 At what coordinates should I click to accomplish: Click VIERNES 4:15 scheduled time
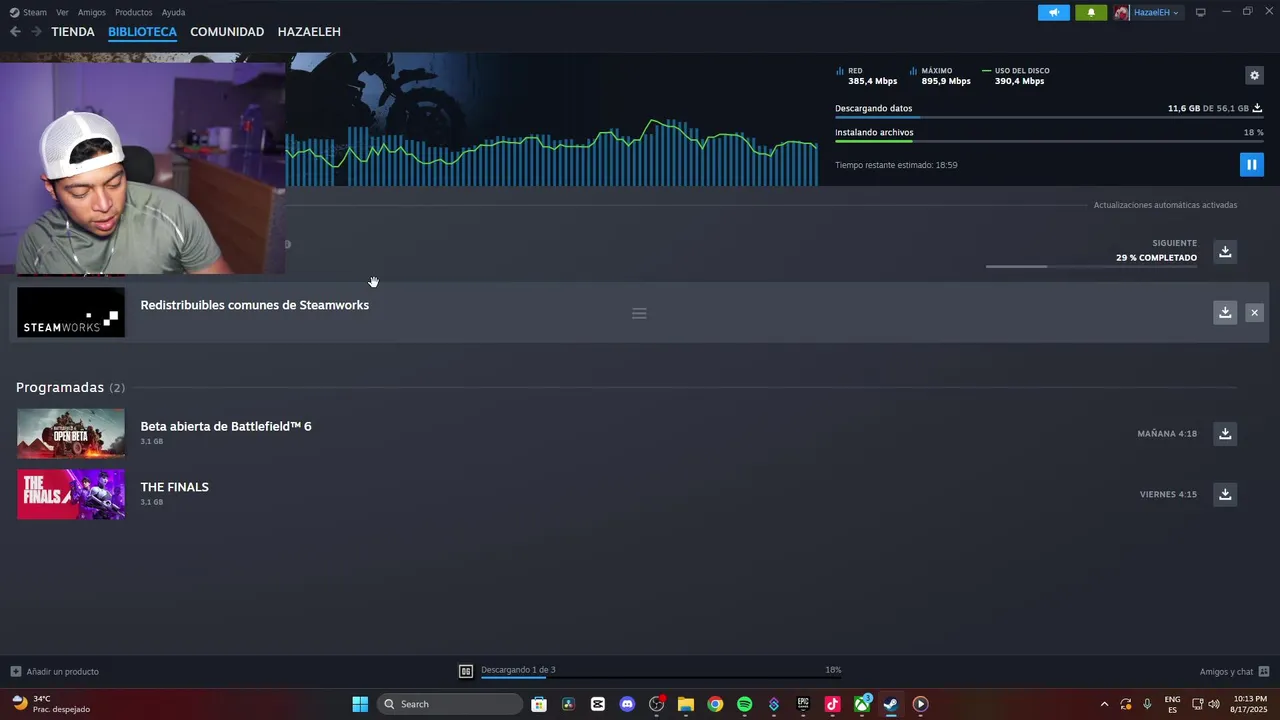[1168, 495]
